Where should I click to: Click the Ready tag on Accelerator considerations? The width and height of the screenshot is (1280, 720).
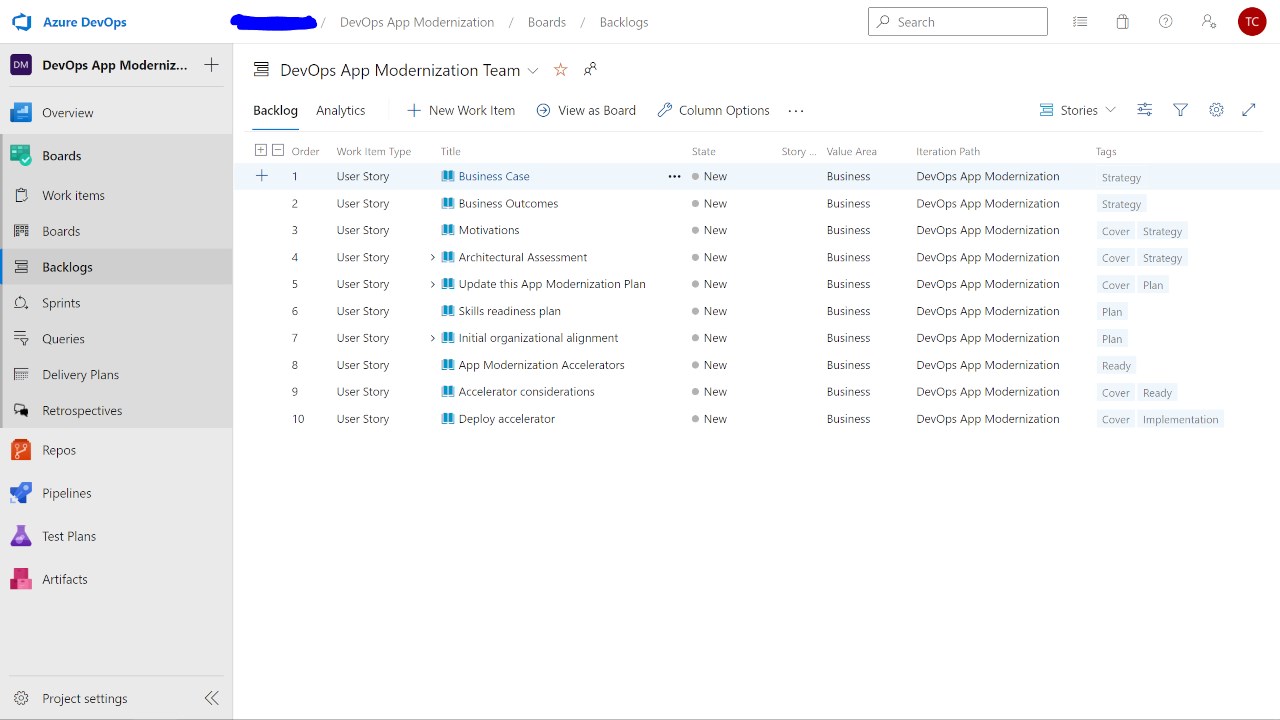1157,393
